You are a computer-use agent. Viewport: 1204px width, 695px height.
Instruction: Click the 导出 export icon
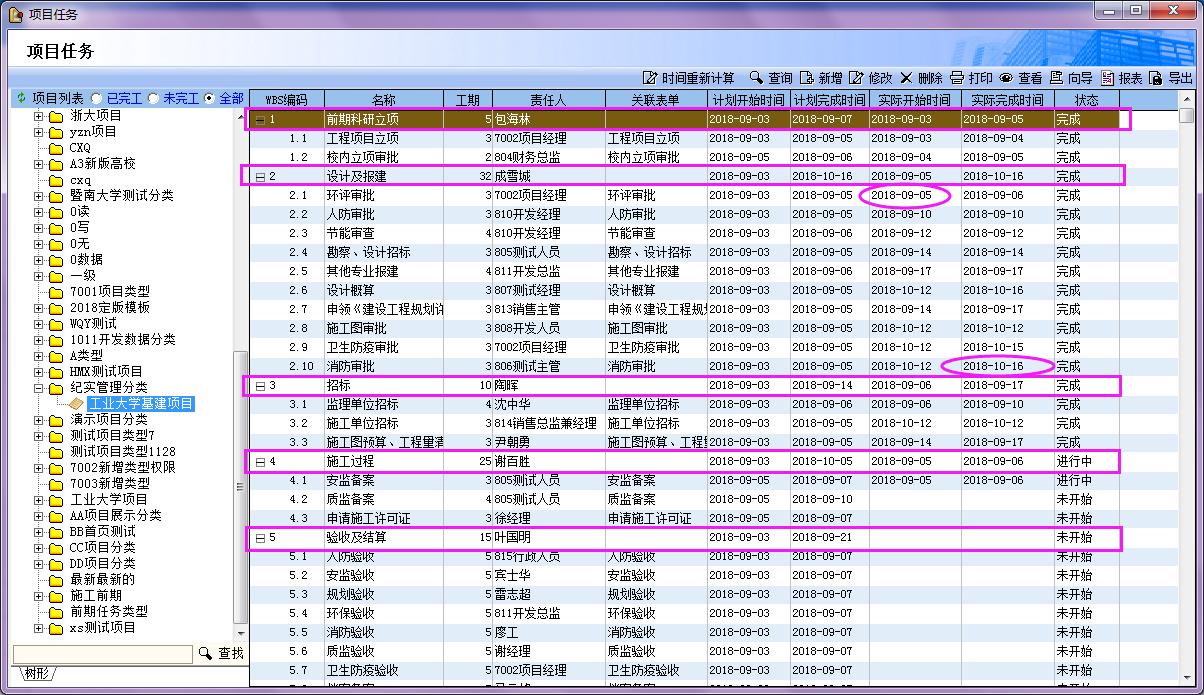click(x=1156, y=78)
